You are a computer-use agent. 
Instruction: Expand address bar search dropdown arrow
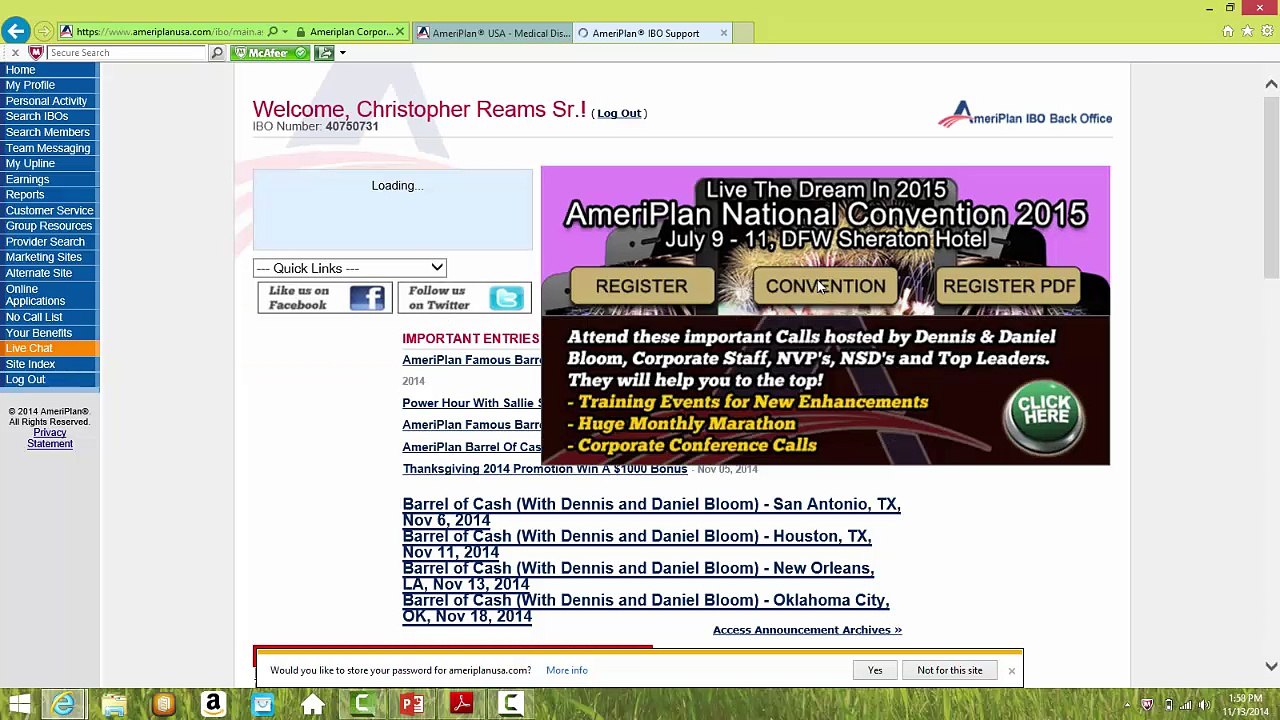286,32
